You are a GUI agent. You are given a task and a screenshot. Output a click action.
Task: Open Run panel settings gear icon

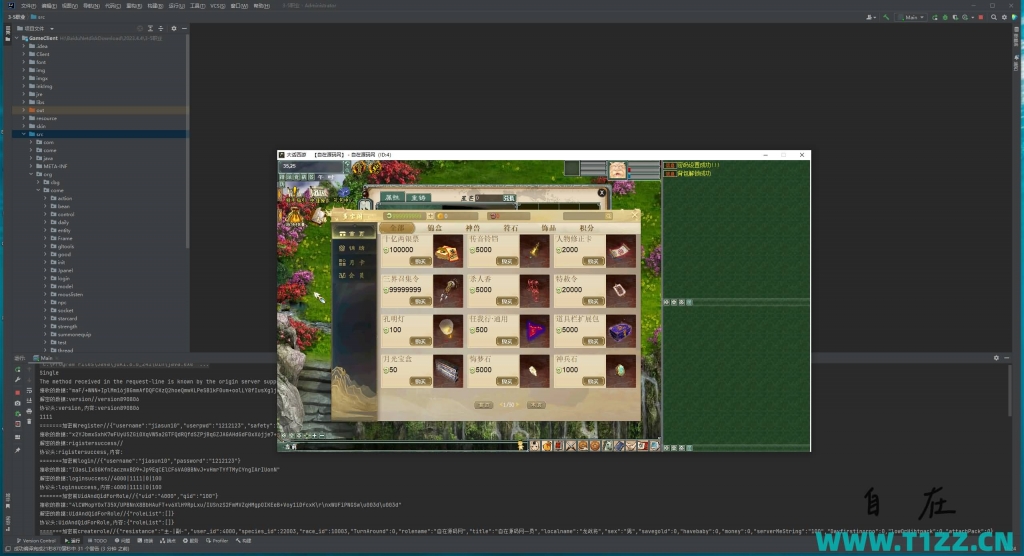996,358
